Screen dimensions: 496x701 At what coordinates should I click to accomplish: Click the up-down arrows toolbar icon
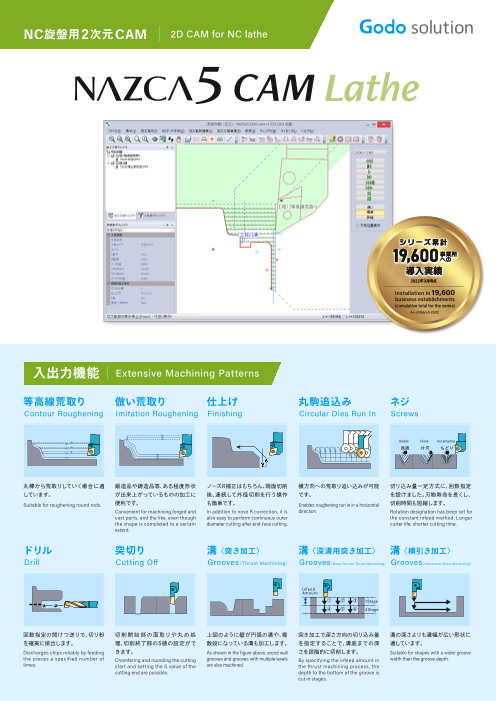[x=171, y=139]
